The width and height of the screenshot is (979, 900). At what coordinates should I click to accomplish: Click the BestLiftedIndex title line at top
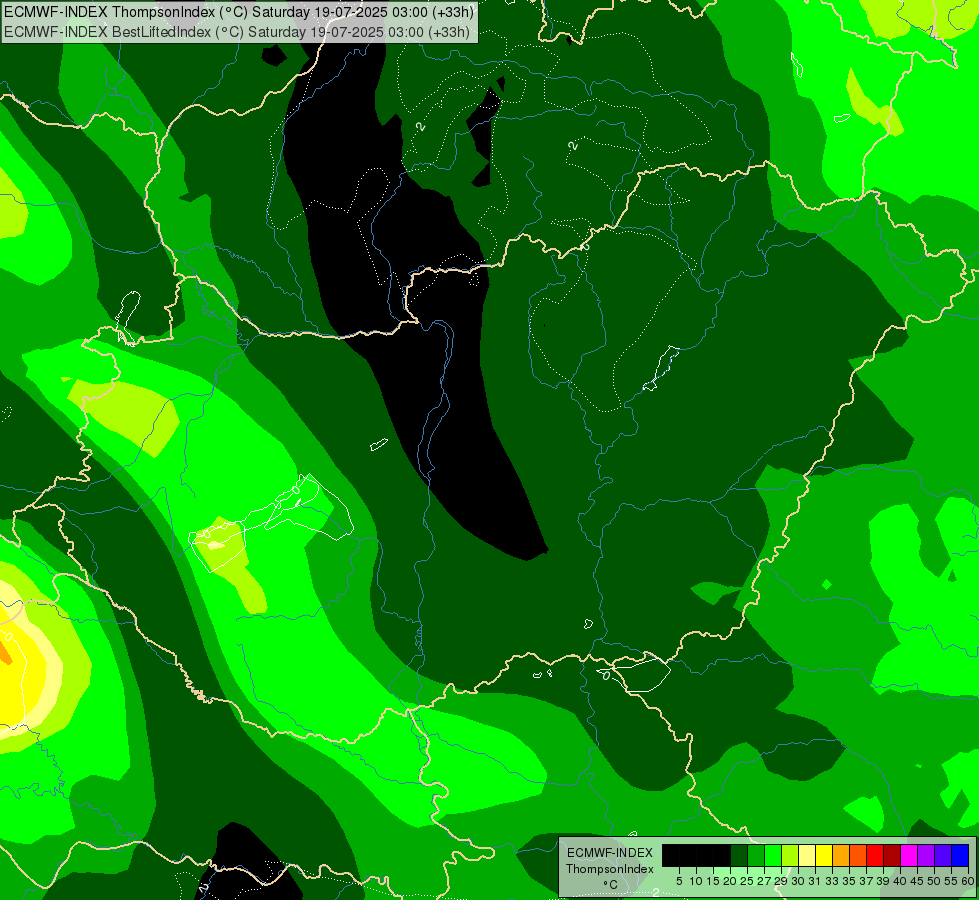coord(237,31)
